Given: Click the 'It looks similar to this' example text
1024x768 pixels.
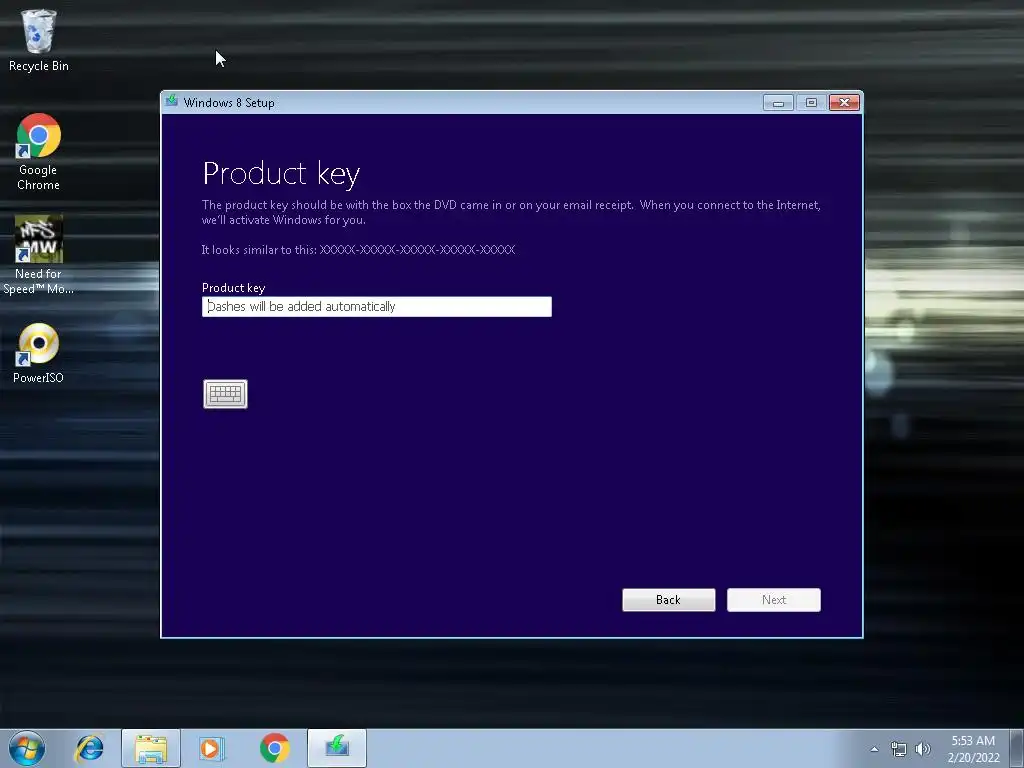Looking at the screenshot, I should coord(358,249).
